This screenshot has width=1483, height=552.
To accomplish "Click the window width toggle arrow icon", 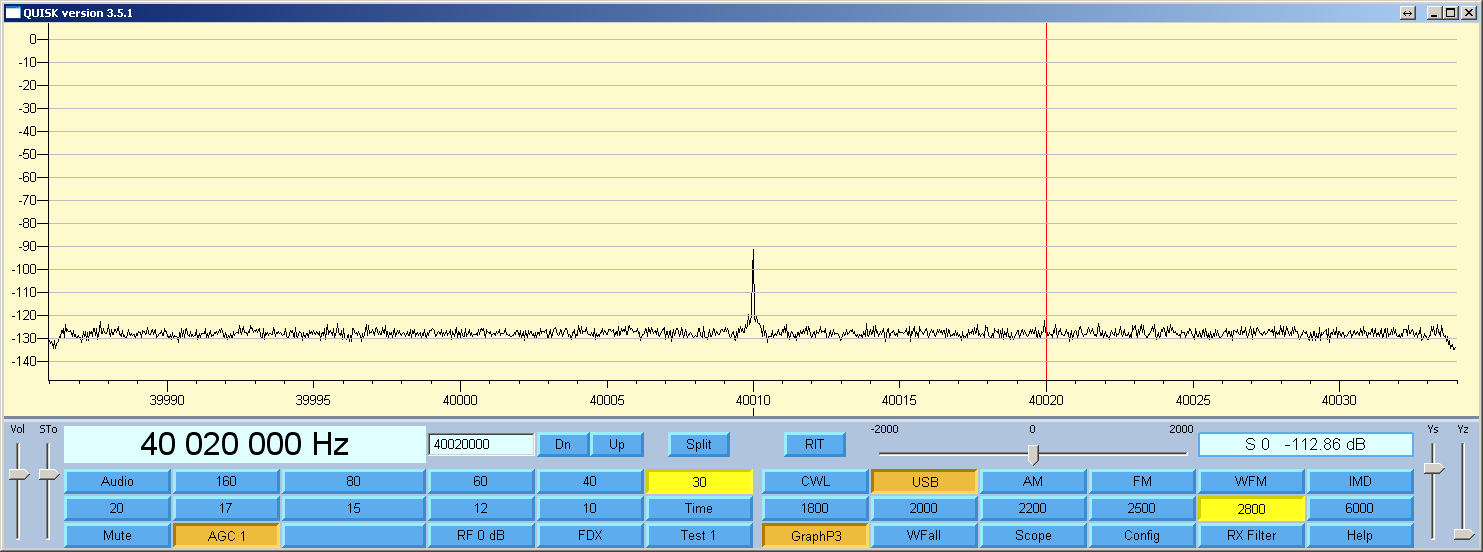I will [1407, 13].
